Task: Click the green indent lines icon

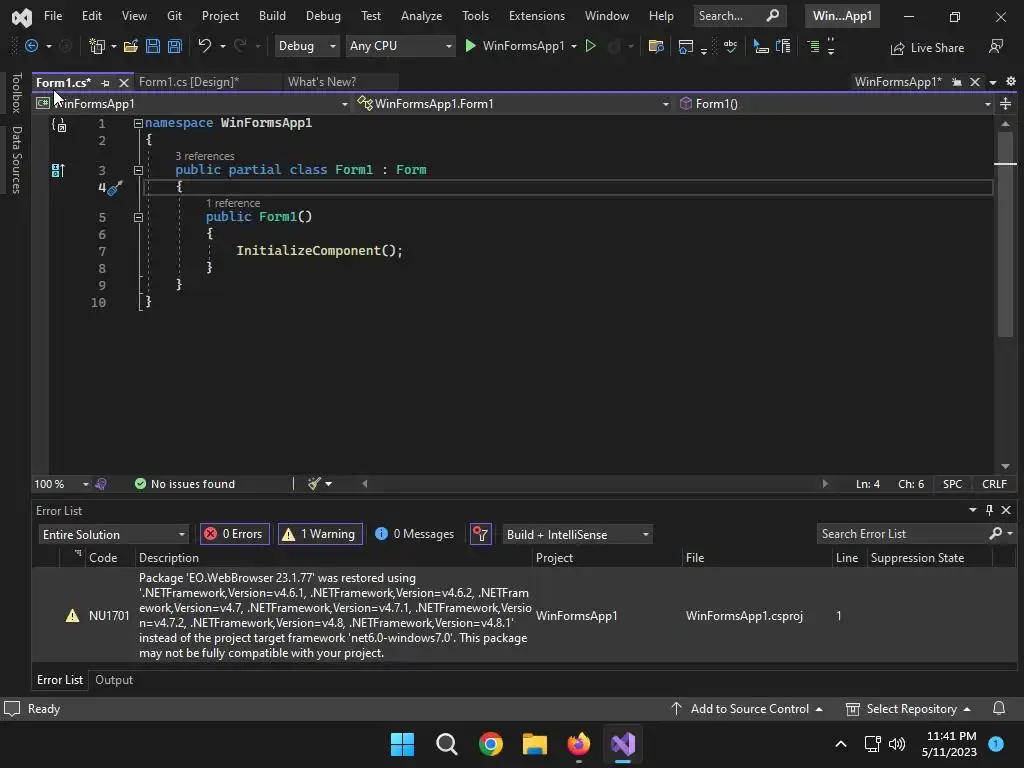Action: [x=813, y=46]
